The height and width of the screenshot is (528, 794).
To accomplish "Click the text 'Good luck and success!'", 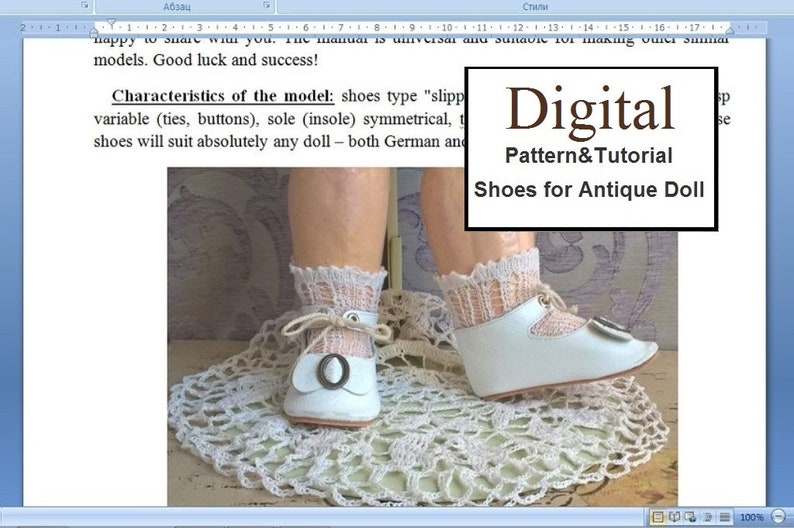I will [235, 60].
